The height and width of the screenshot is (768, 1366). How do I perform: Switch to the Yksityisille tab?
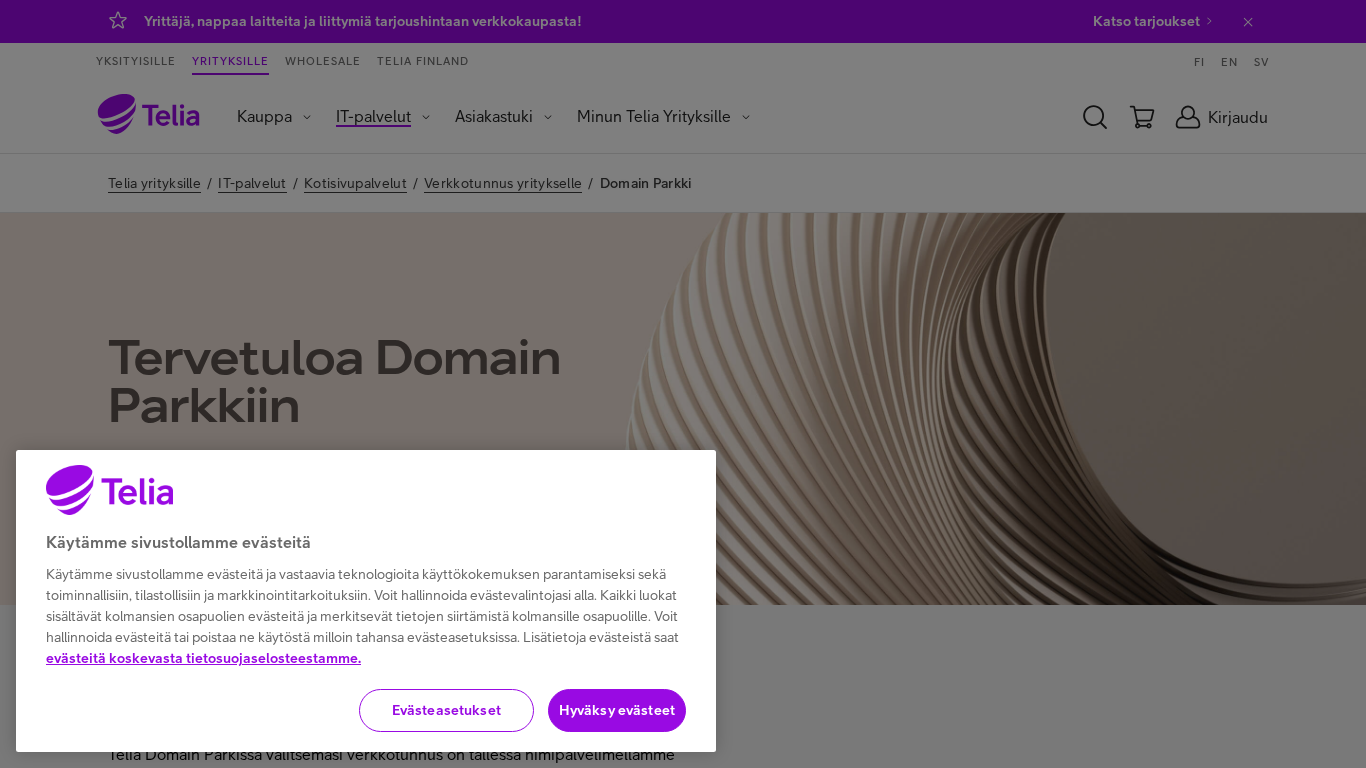point(136,61)
